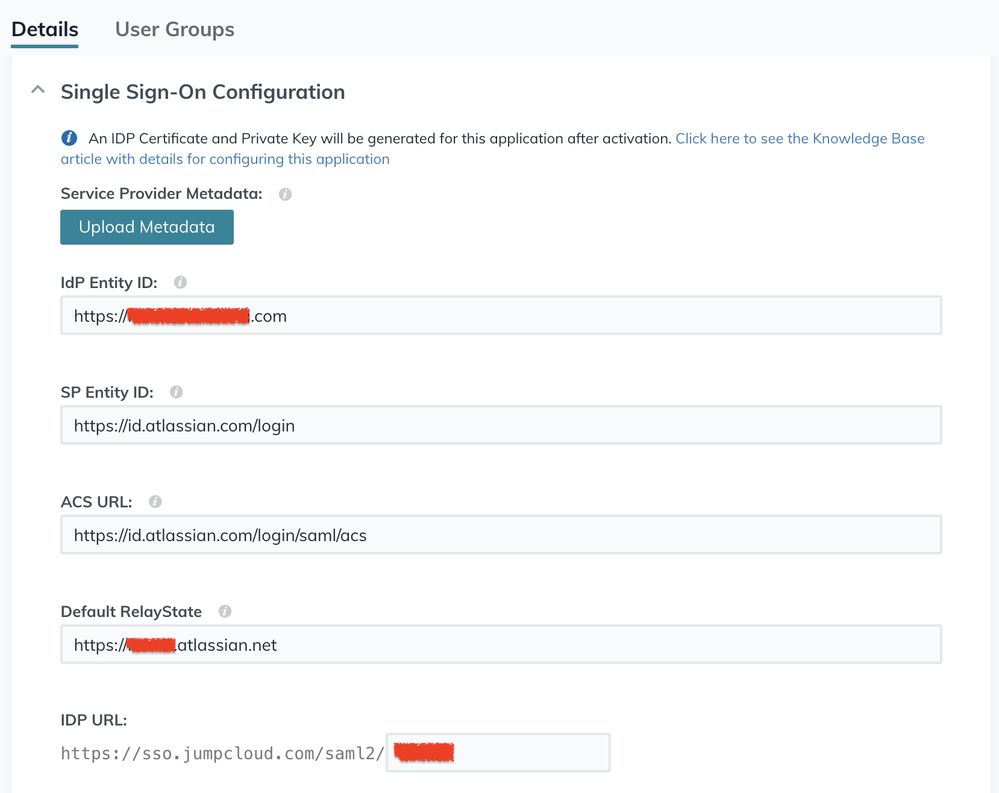Click the ACS URL info icon
999x793 pixels.
[x=155, y=502]
